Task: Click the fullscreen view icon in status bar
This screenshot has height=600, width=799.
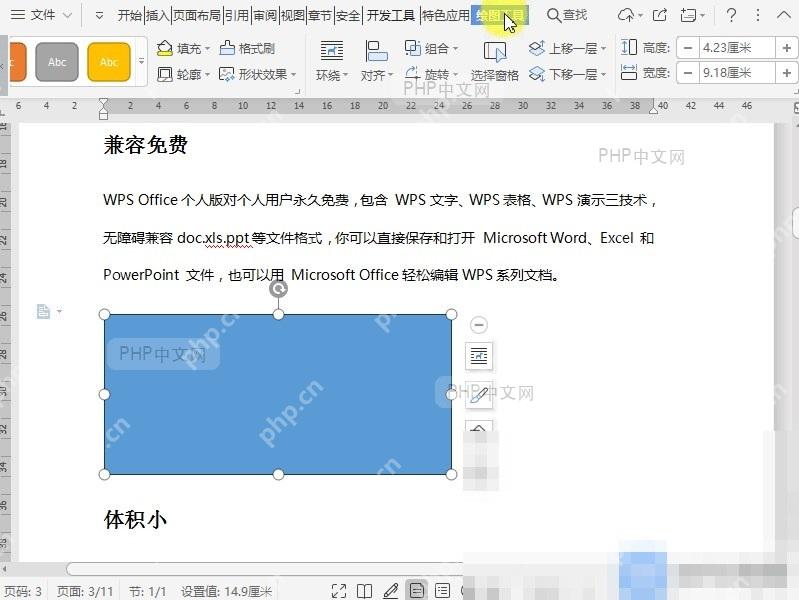Action: (339, 591)
